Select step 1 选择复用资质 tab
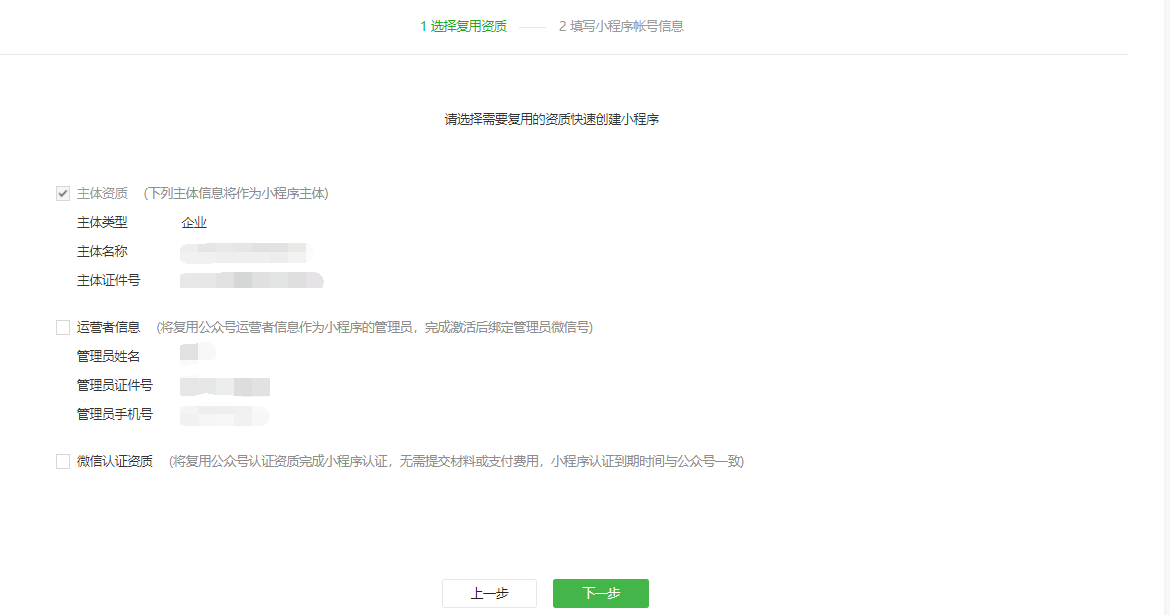This screenshot has height=615, width=1170. pos(463,26)
